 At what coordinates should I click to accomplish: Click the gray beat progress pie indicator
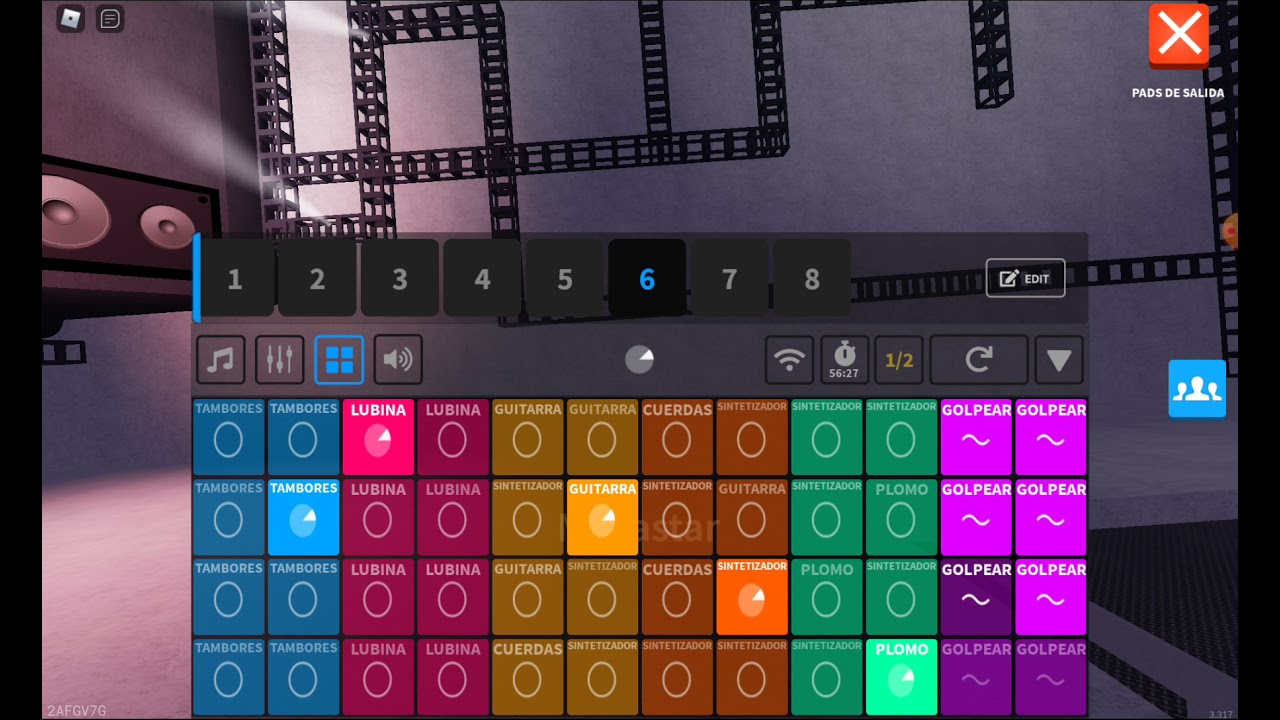639,360
